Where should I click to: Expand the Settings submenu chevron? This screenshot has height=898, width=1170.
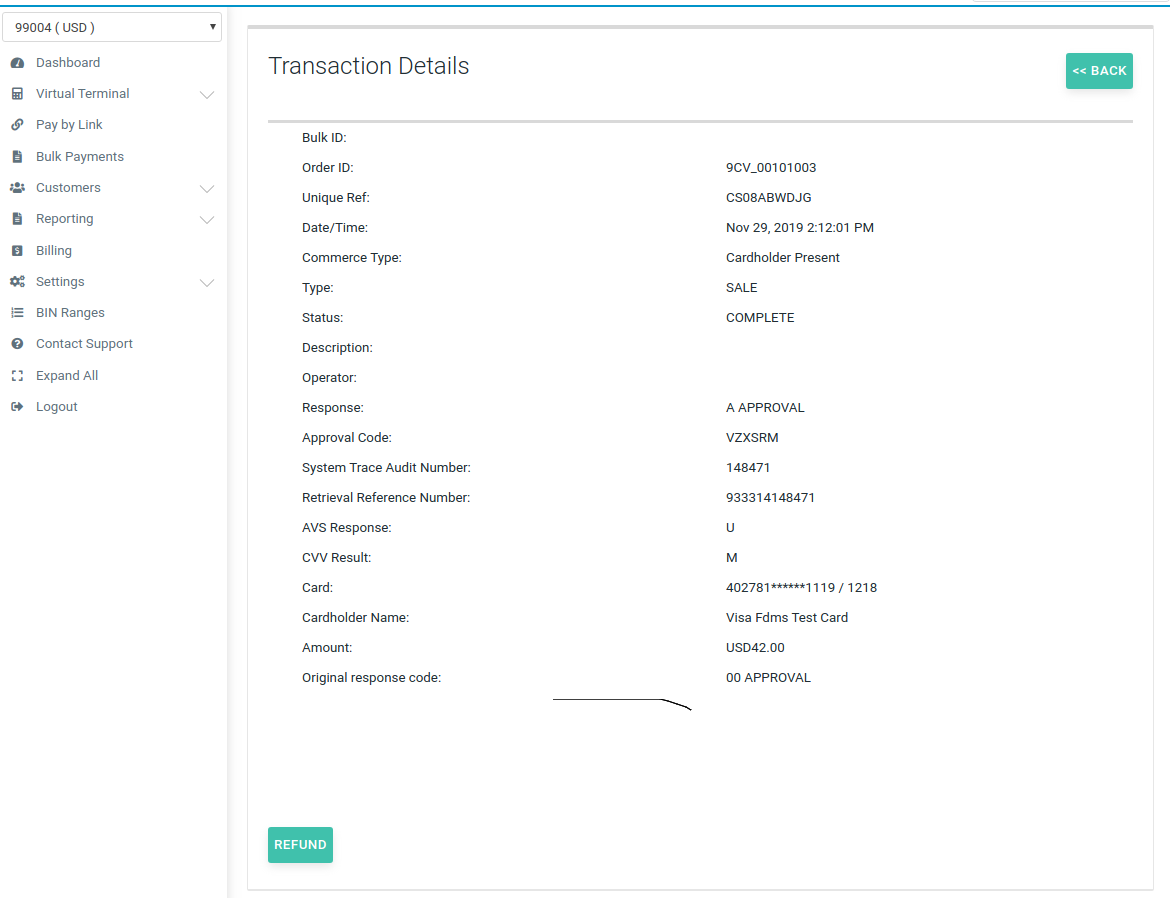pos(207,283)
